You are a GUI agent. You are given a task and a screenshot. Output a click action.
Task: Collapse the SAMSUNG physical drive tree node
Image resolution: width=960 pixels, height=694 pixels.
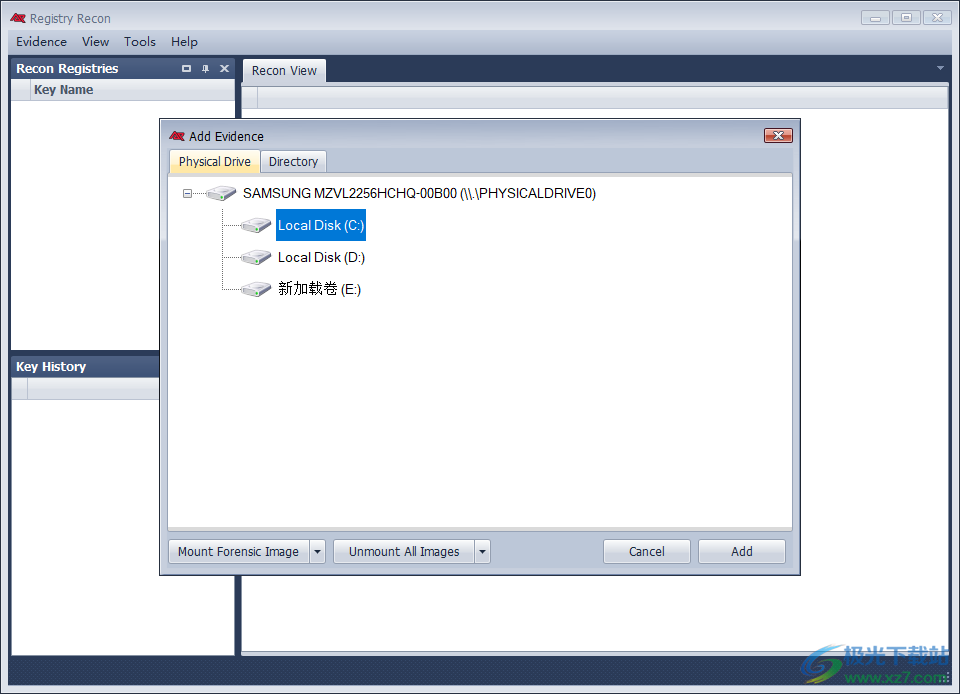click(187, 194)
